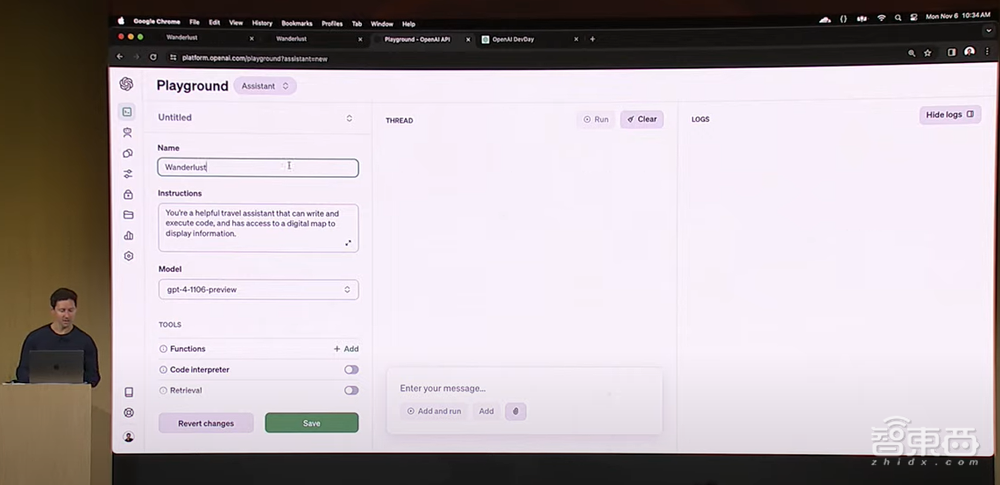Open the Playground icon in the left sidebar
The height and width of the screenshot is (485, 1000).
click(127, 112)
